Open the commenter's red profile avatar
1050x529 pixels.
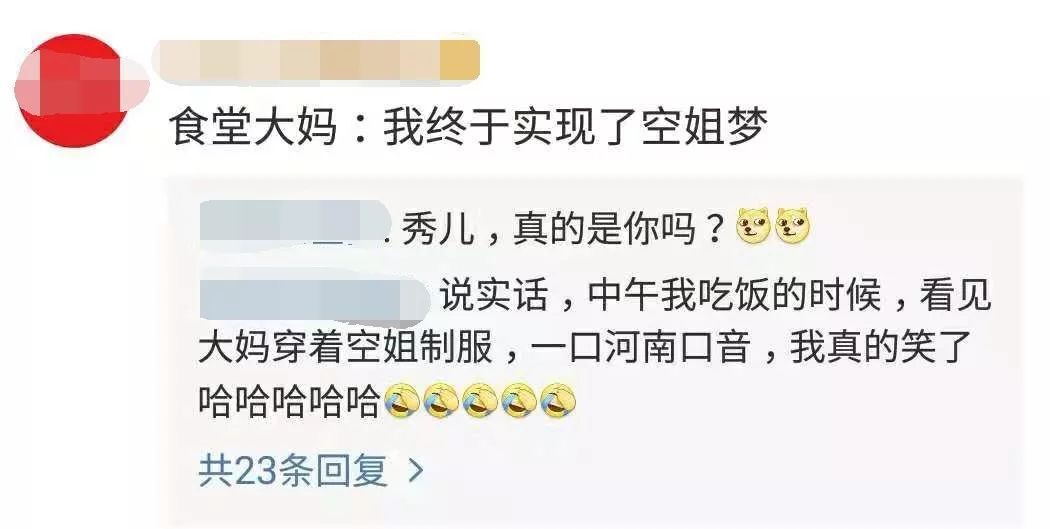point(72,90)
